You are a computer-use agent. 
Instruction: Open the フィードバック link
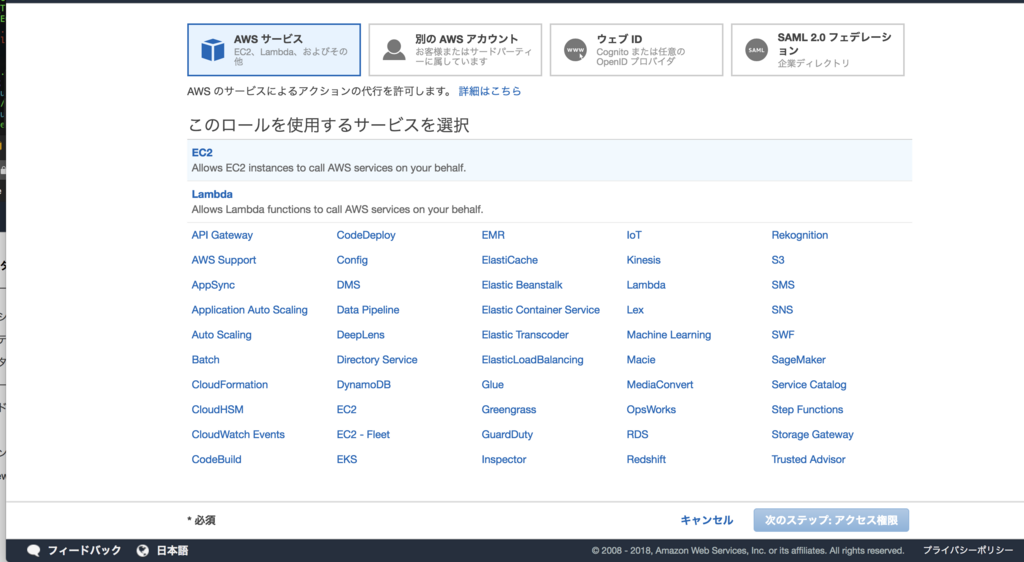coord(84,550)
